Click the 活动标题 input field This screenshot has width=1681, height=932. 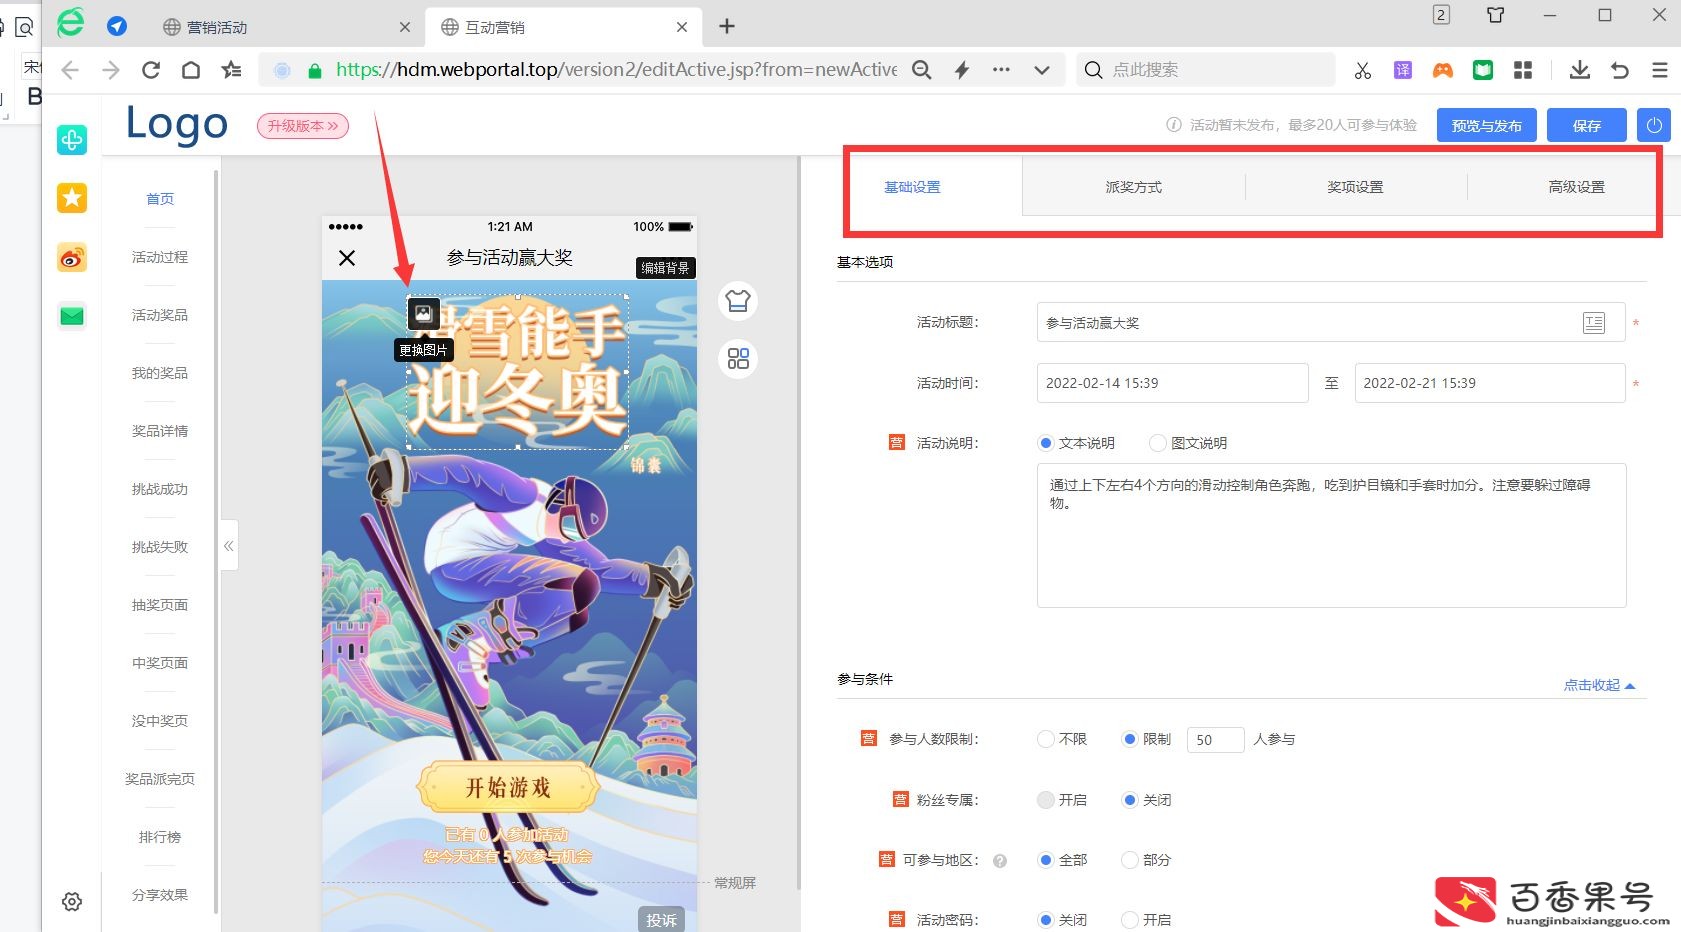[1331, 323]
